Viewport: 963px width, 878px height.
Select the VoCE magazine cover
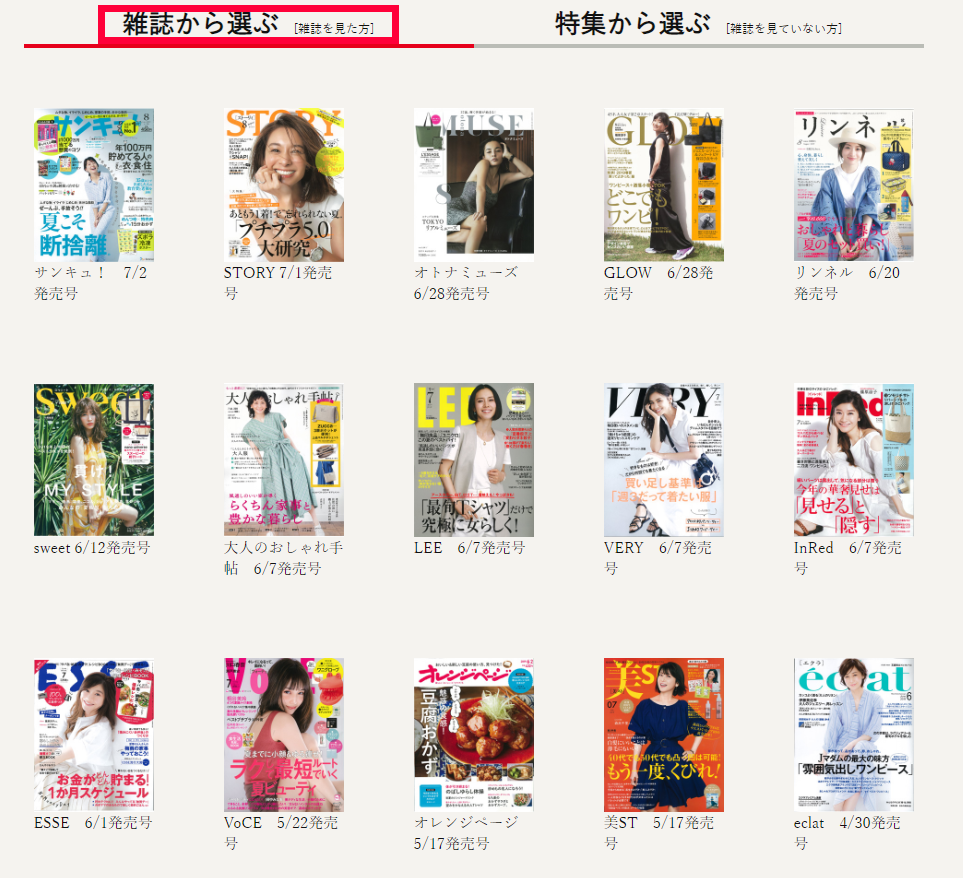[284, 734]
